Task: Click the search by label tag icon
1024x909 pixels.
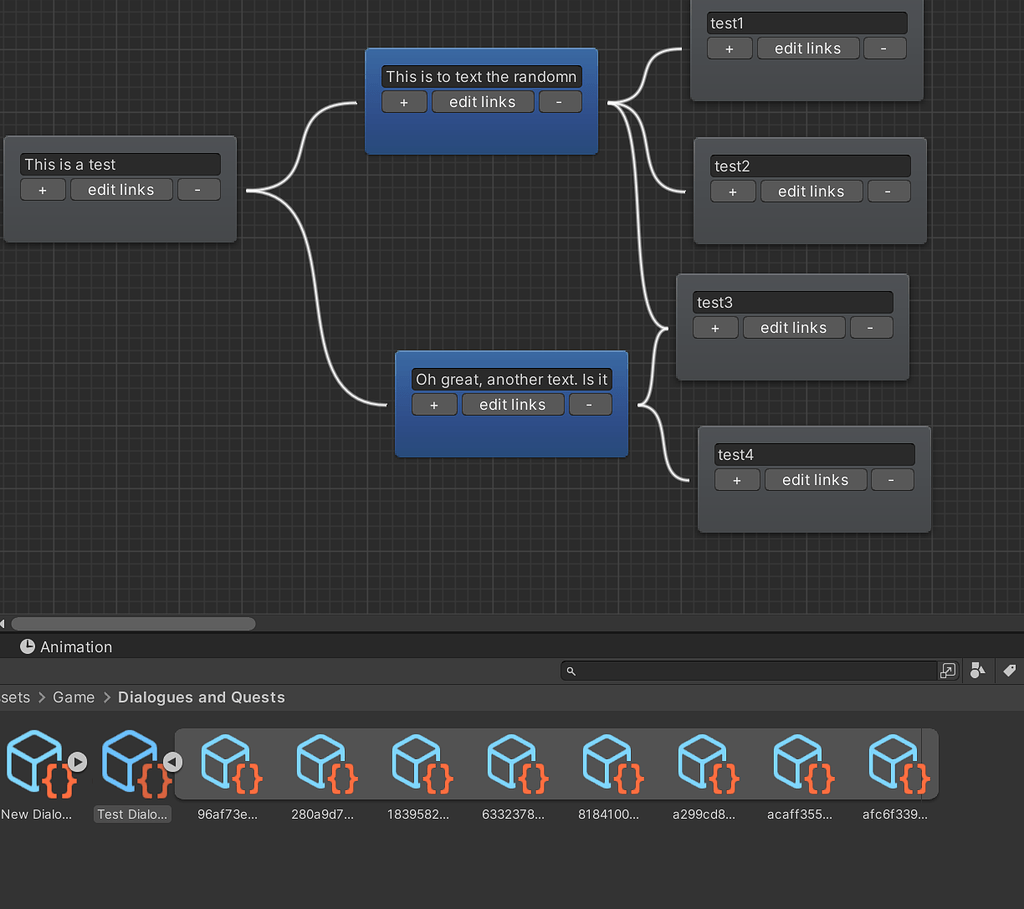Action: (1009, 671)
